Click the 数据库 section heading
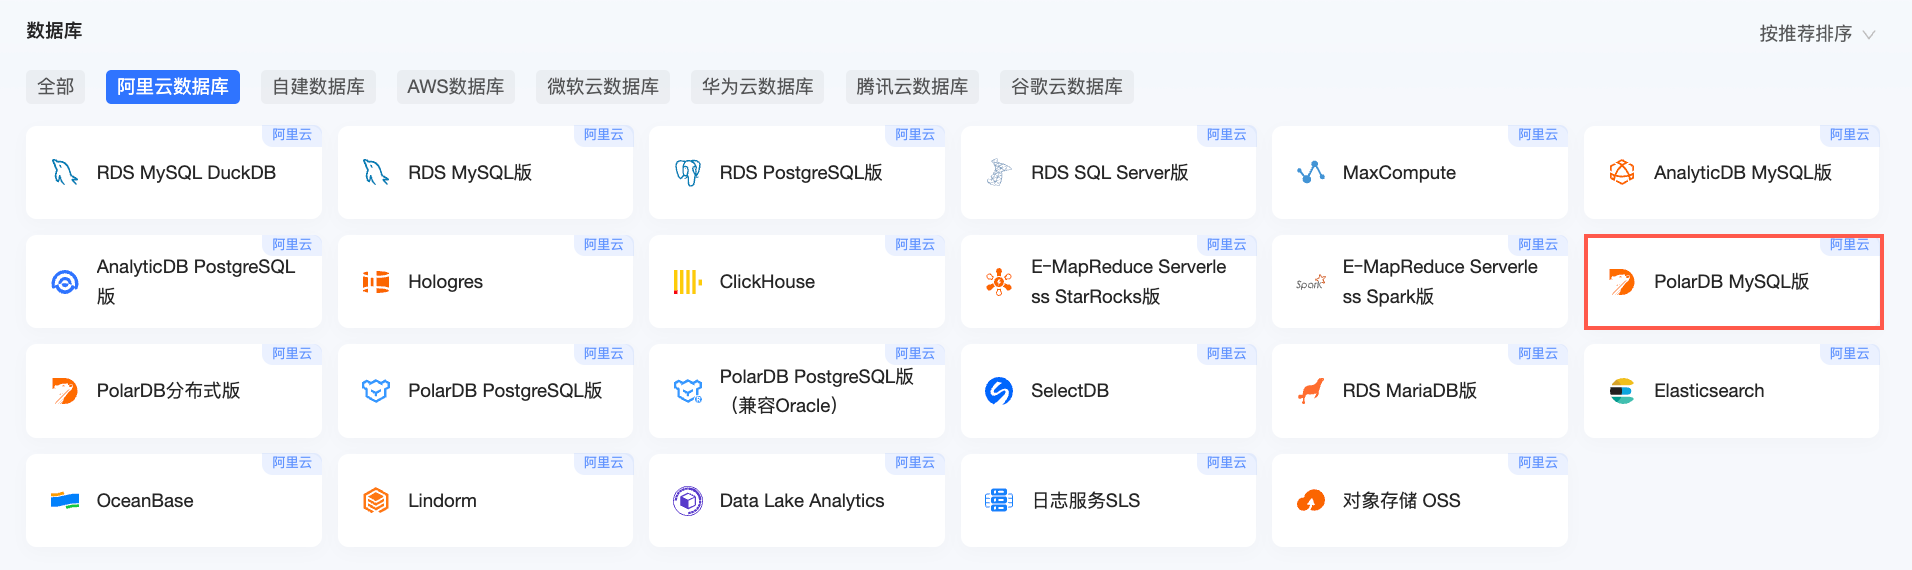This screenshot has width=1912, height=570. pyautogui.click(x=54, y=31)
